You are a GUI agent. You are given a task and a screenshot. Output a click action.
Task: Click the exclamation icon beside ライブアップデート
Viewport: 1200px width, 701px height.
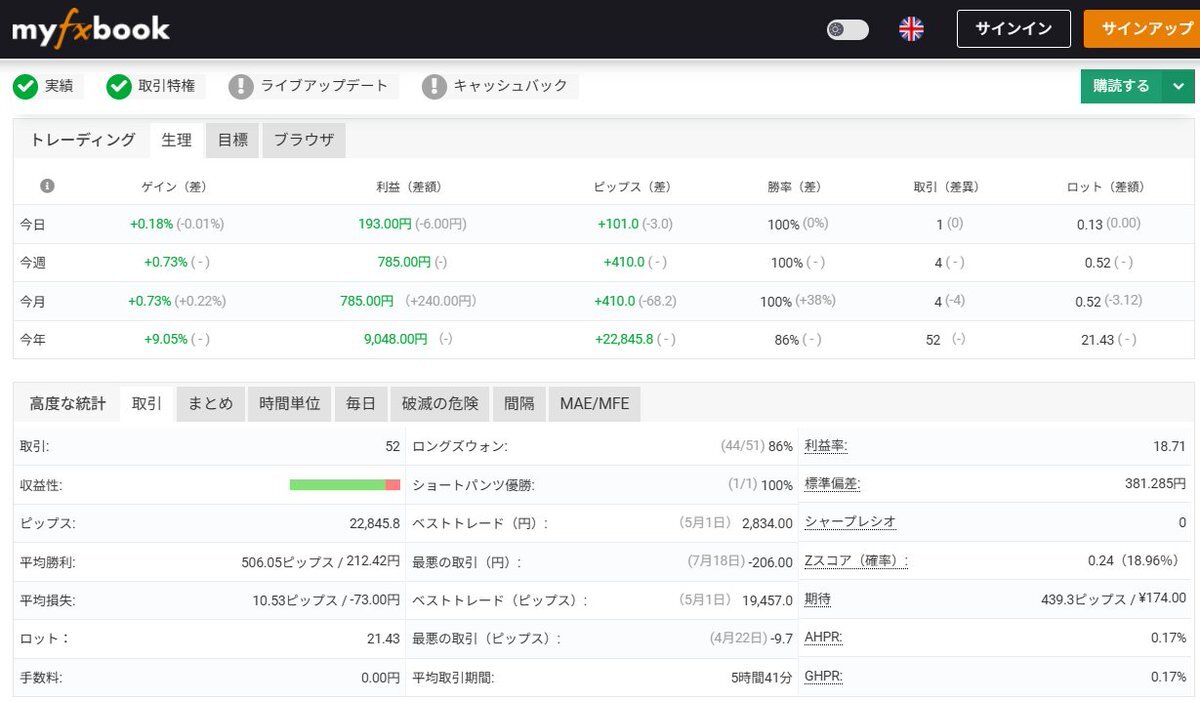241,87
